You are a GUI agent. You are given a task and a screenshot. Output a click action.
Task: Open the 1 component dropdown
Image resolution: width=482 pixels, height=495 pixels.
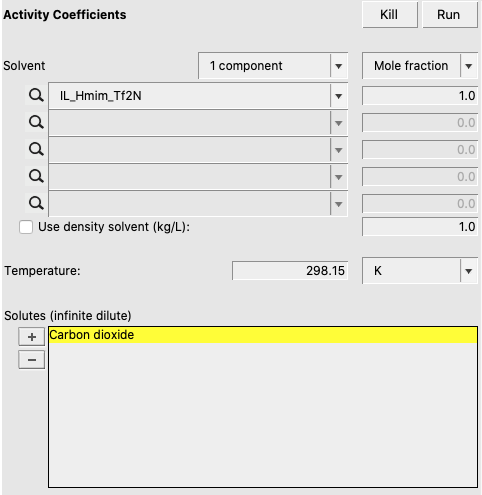click(273, 66)
